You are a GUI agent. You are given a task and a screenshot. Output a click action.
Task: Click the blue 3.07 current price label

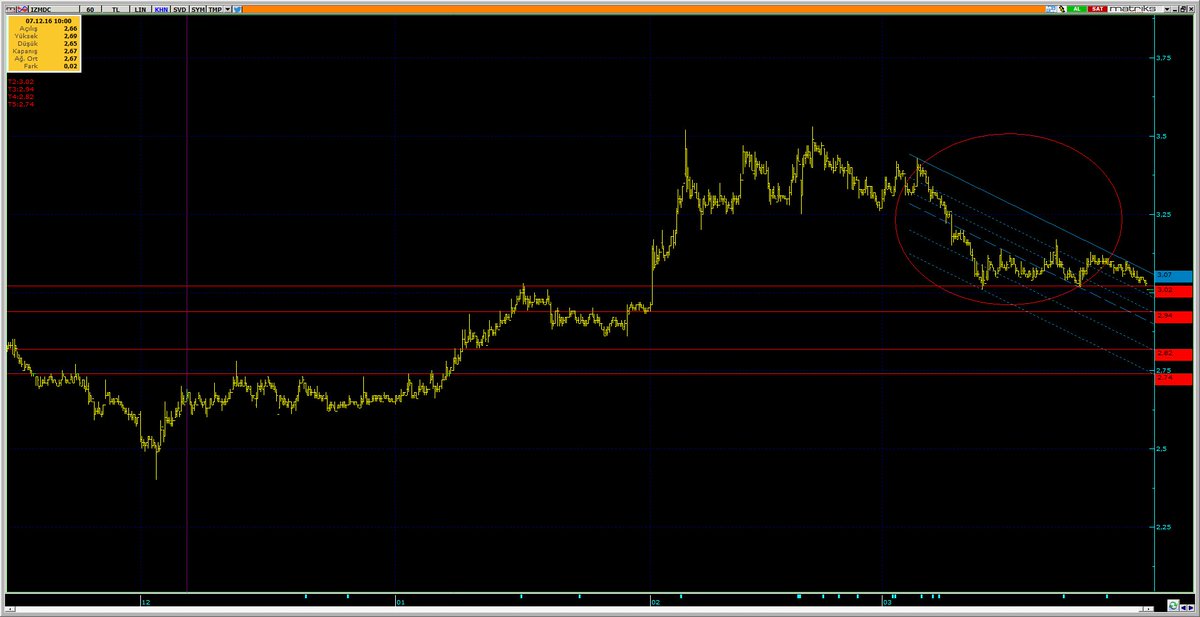point(1173,275)
